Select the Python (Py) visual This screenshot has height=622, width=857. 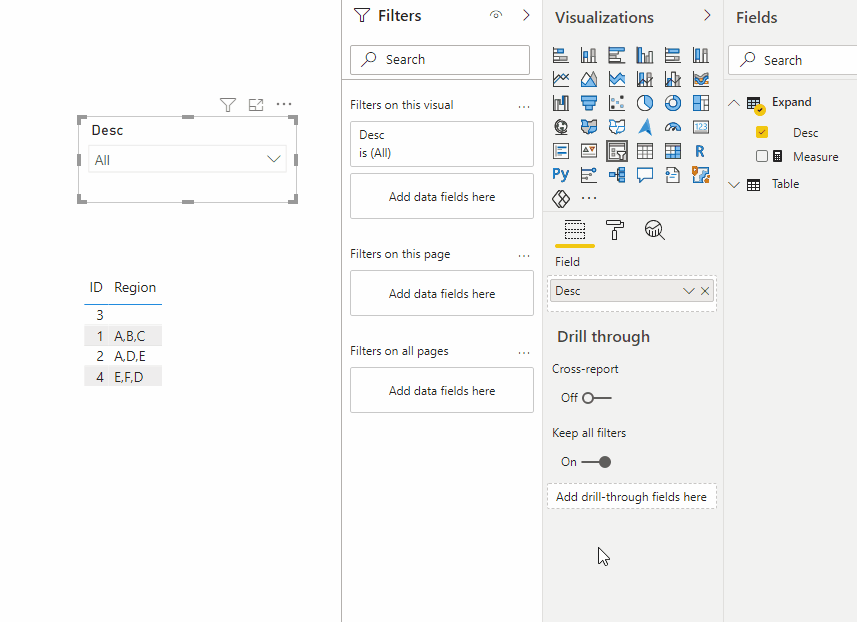pos(561,174)
